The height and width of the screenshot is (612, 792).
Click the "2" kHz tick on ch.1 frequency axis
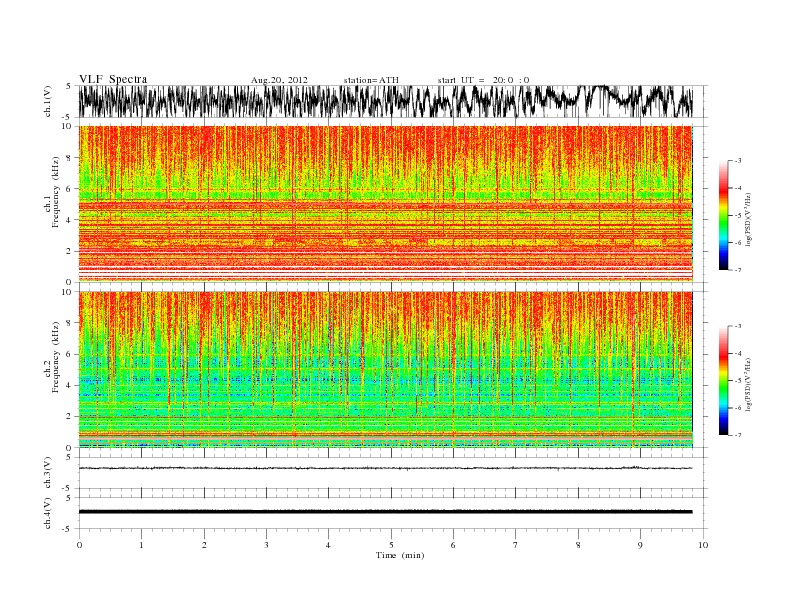70,251
